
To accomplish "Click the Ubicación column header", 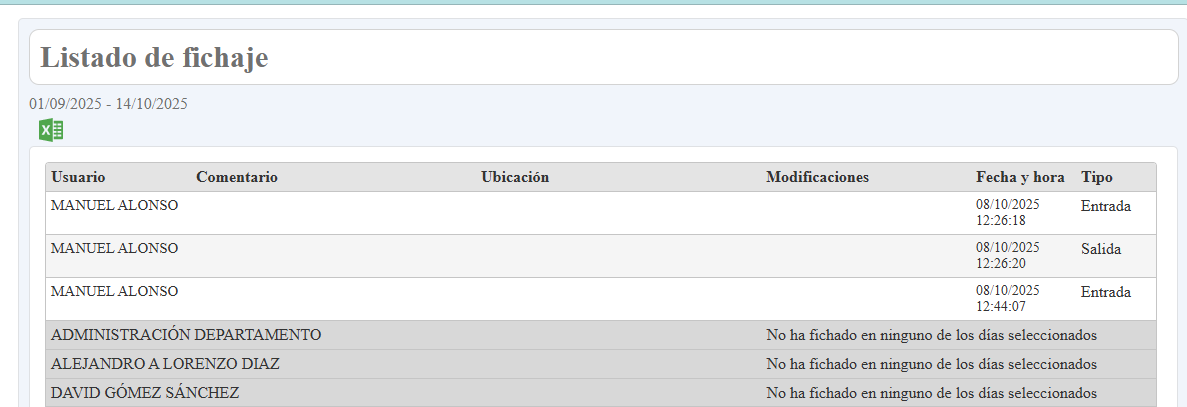I will point(515,177).
